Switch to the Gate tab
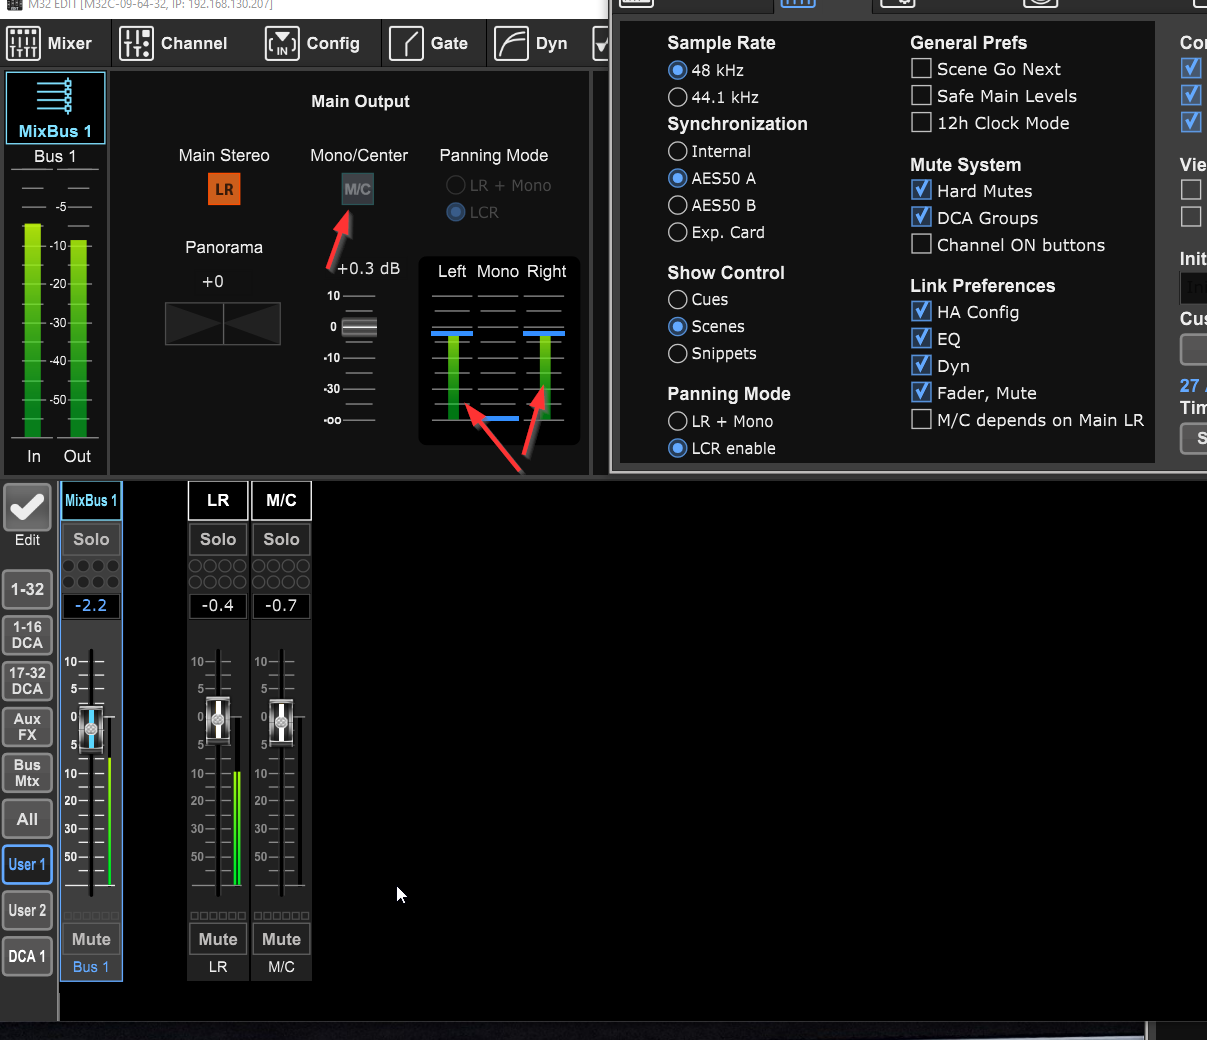This screenshot has width=1207, height=1040. 429,44
